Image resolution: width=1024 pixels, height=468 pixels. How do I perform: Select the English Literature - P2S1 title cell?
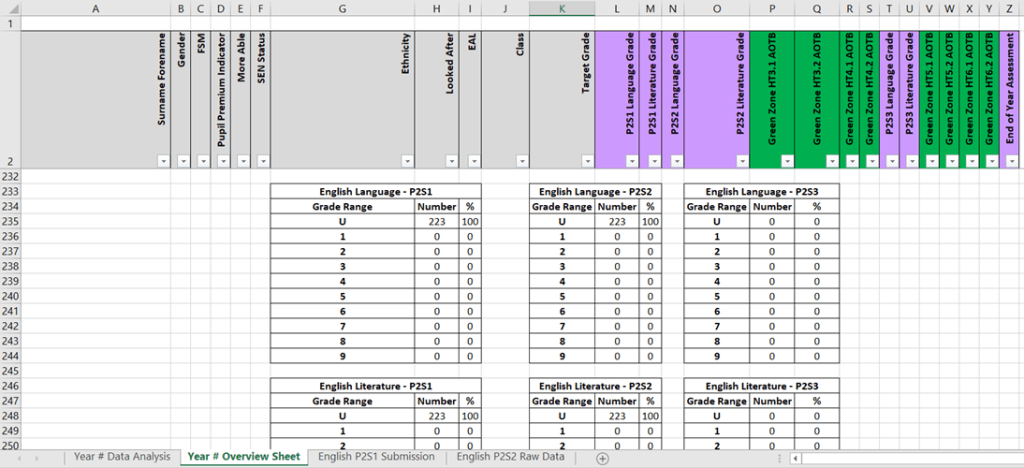376,386
